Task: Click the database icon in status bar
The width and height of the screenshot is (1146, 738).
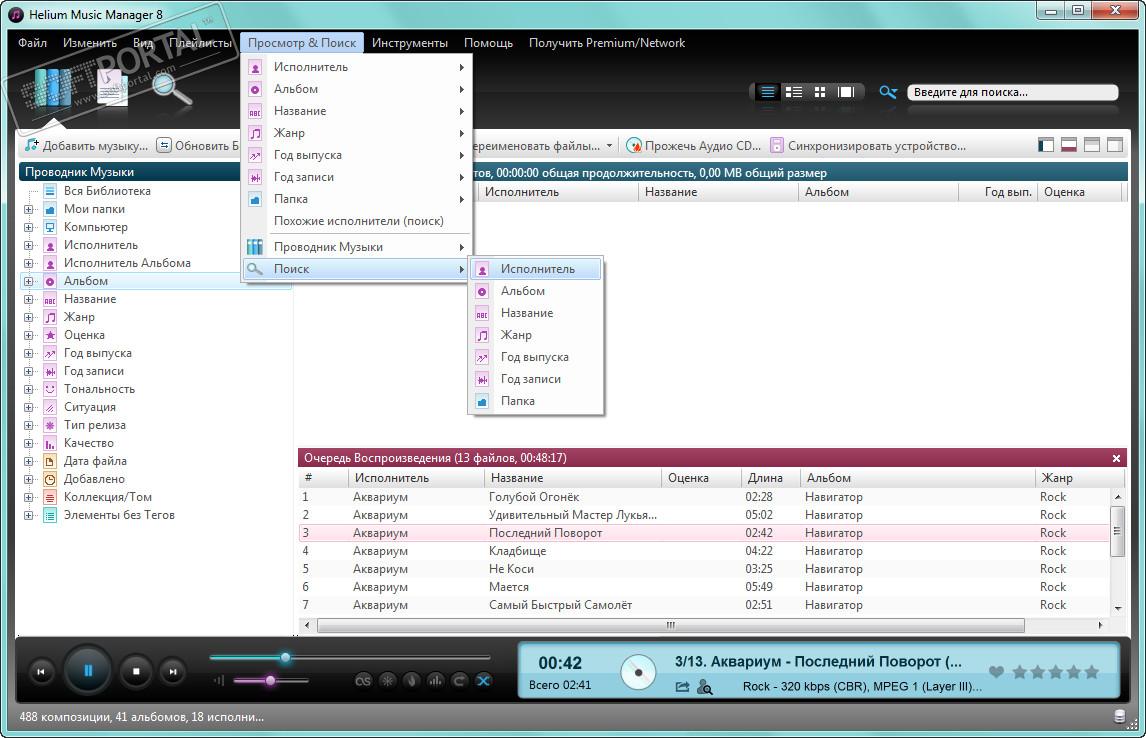Action: (x=1119, y=717)
